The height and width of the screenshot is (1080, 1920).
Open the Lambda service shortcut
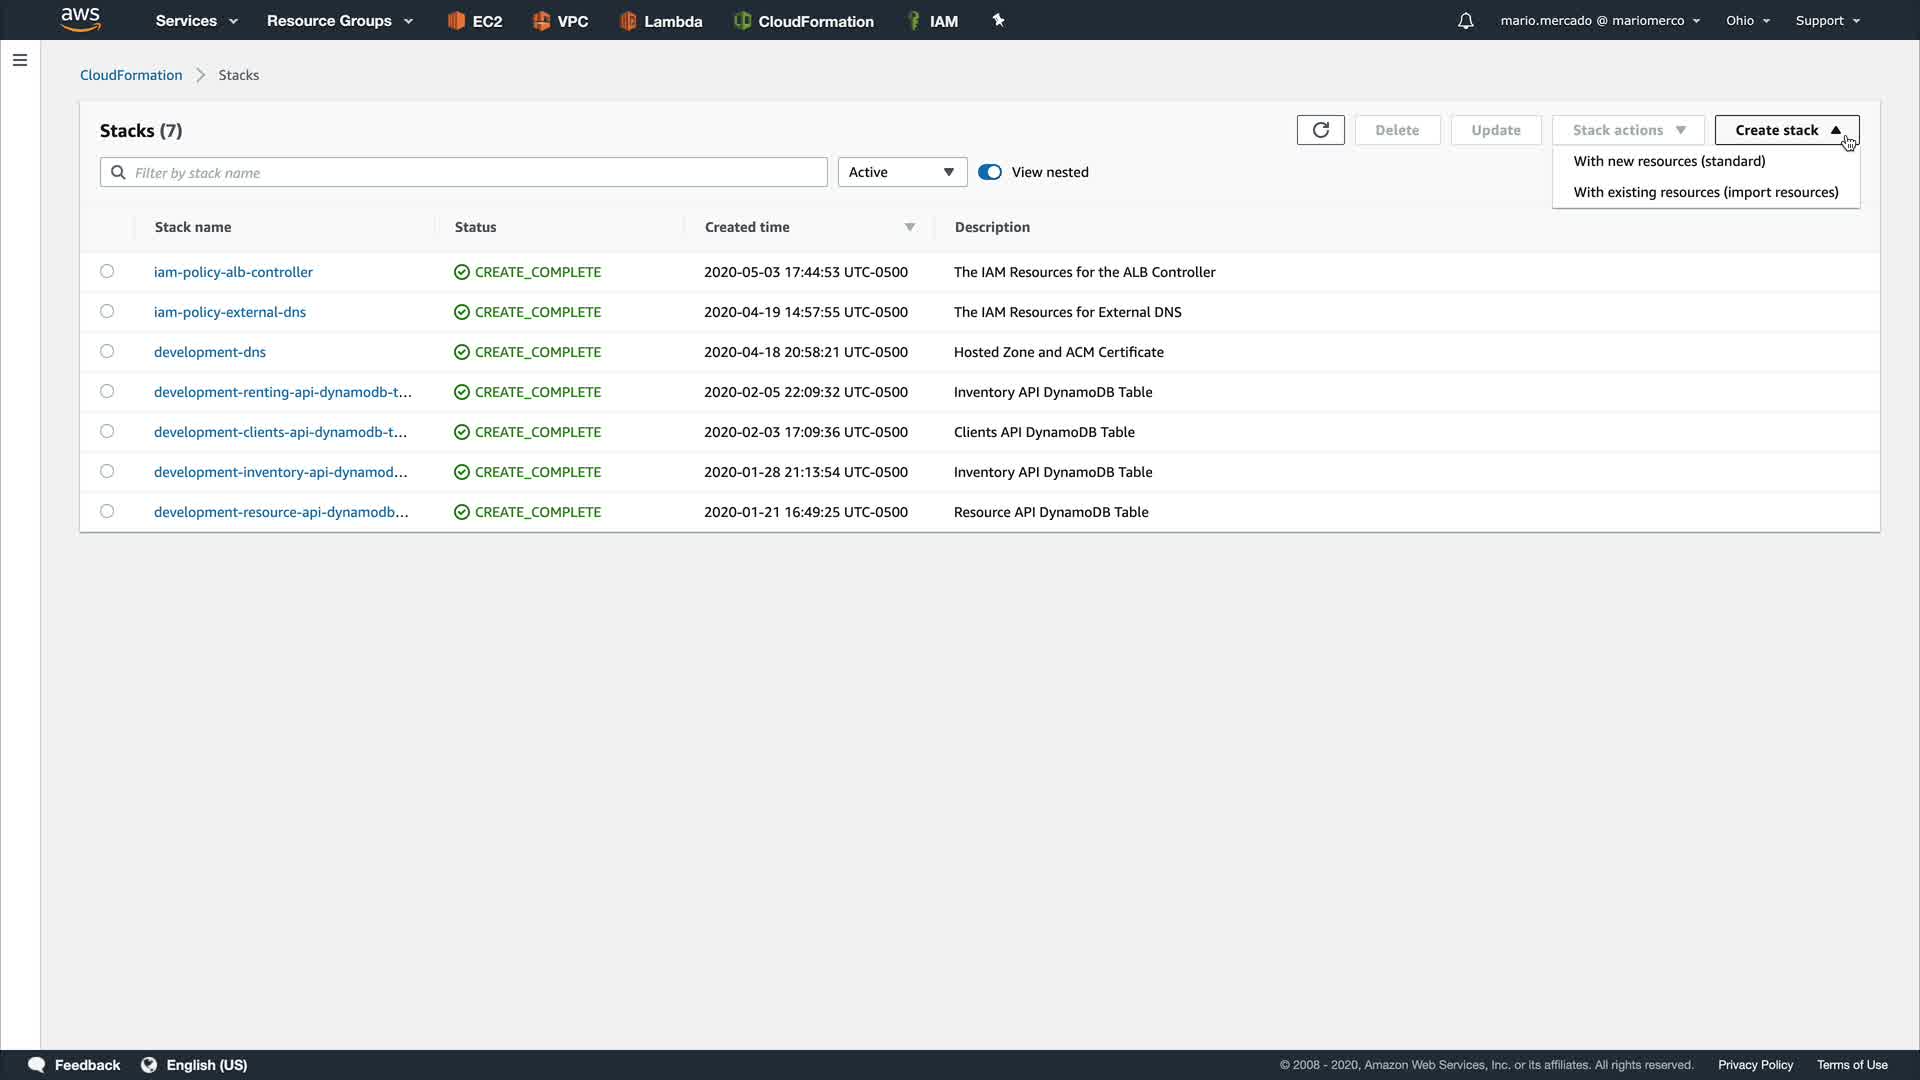coord(660,21)
